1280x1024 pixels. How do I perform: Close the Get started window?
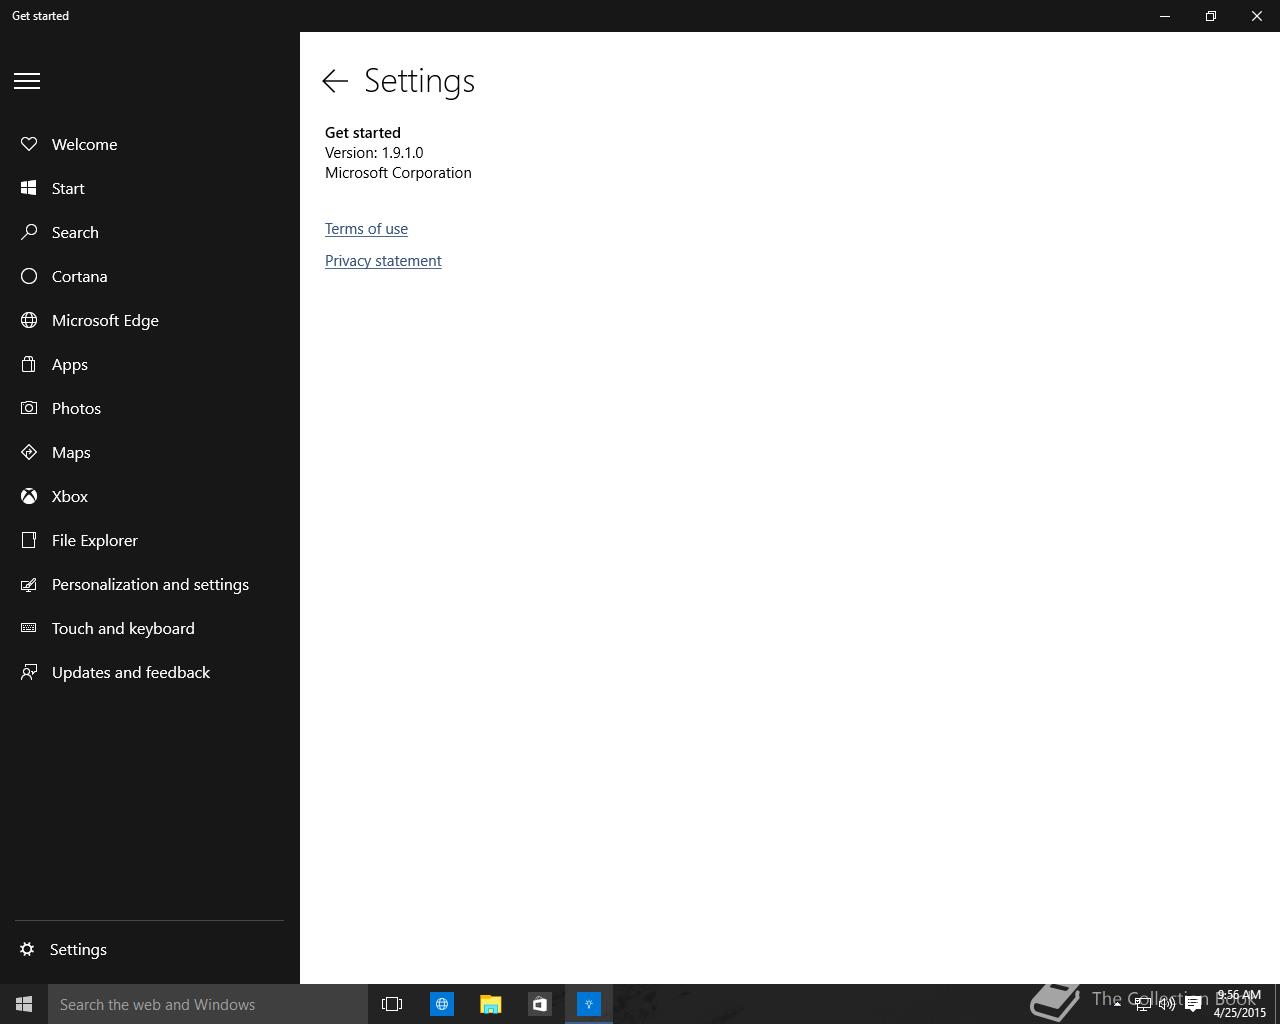pos(1257,16)
